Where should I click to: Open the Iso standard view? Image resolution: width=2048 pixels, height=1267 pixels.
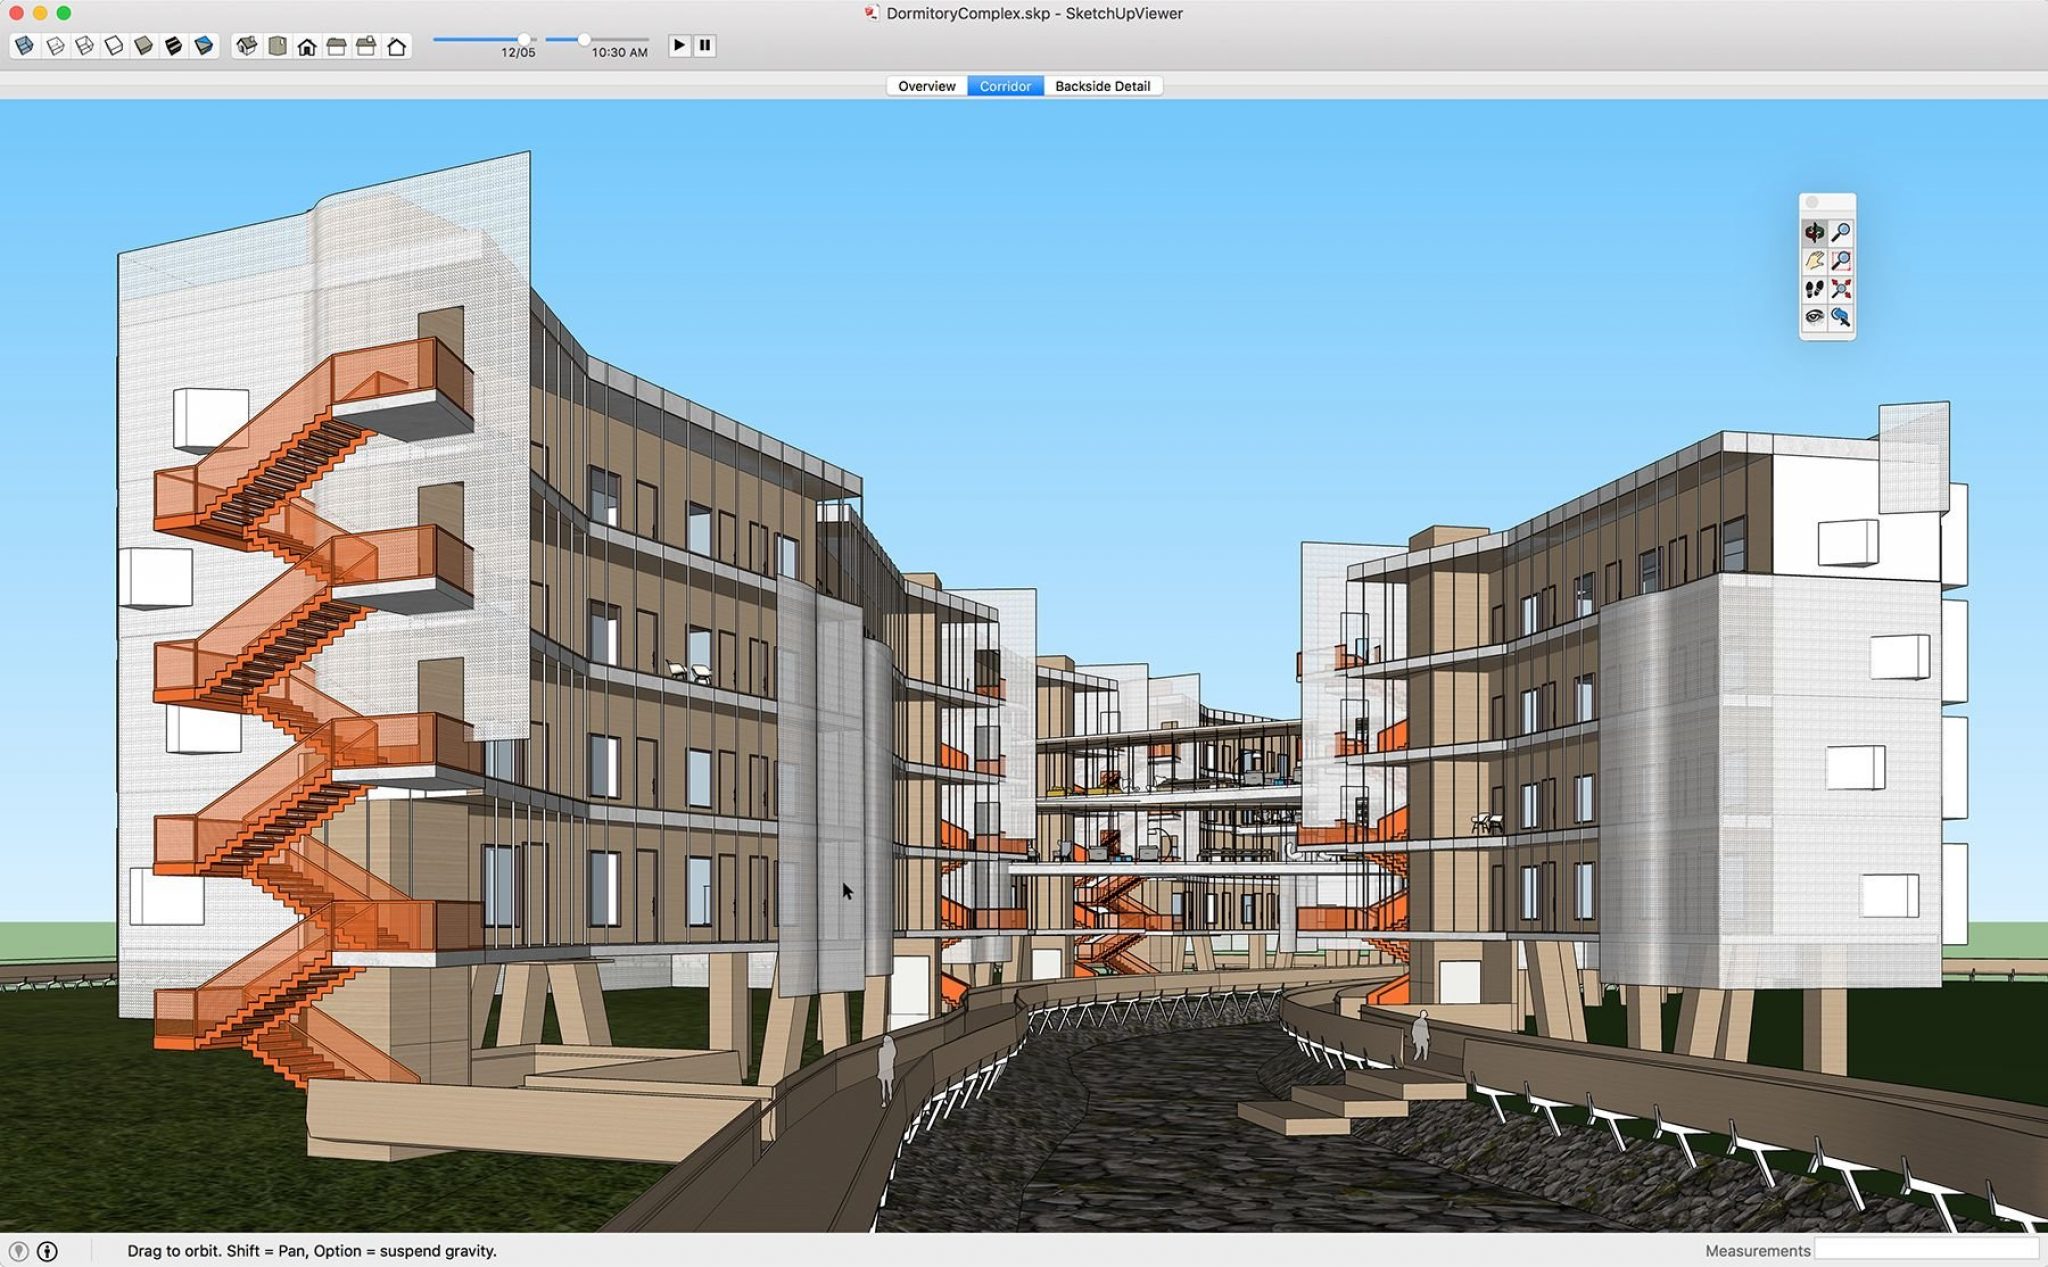coord(246,45)
